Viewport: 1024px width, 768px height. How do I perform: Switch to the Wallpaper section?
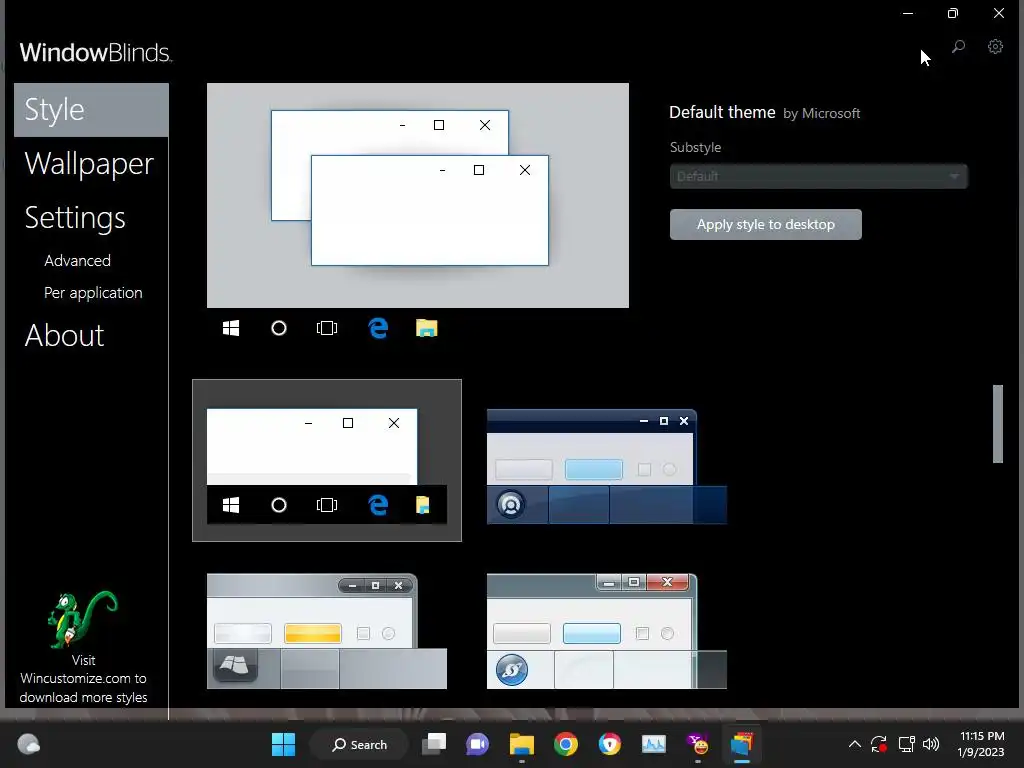(x=89, y=163)
